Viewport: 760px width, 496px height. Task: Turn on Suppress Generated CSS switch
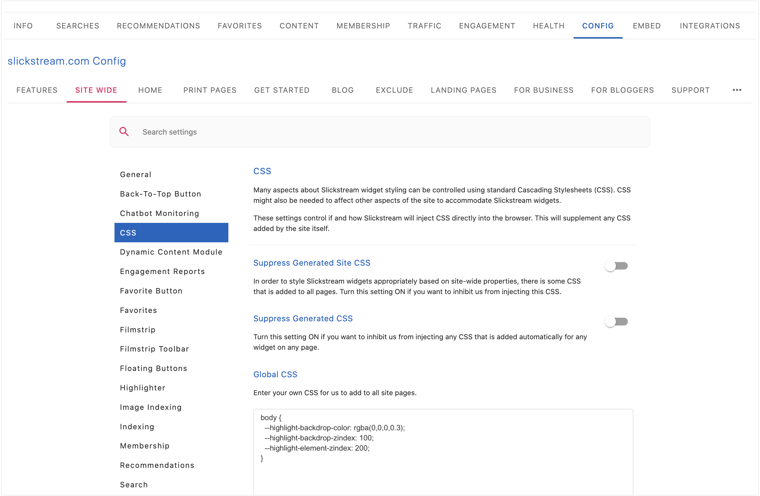(616, 322)
